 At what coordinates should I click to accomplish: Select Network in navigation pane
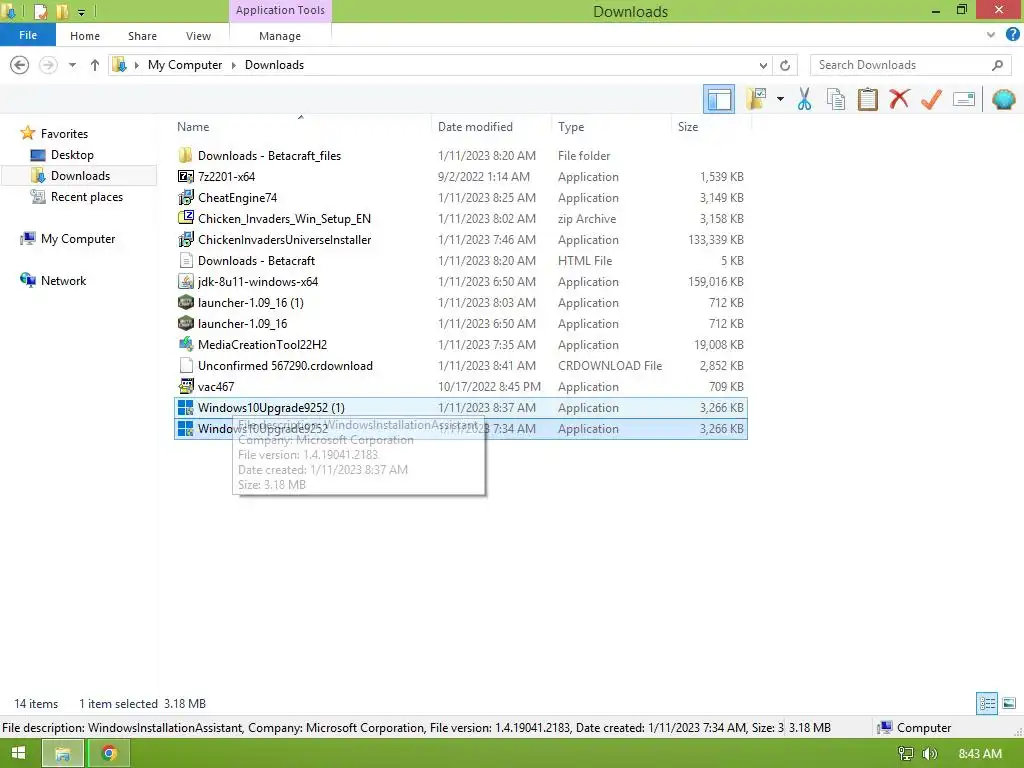[x=63, y=280]
